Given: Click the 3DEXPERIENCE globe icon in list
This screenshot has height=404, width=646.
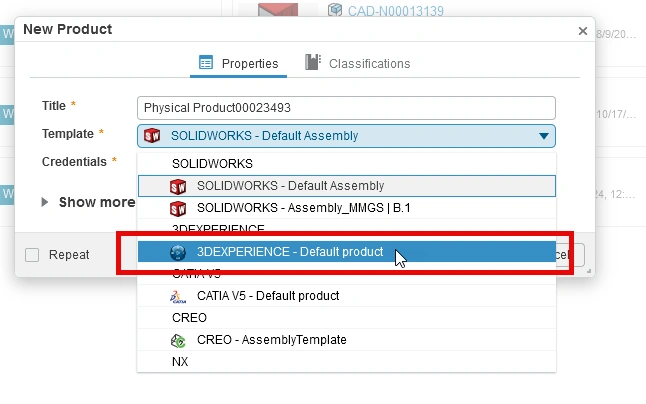Looking at the screenshot, I should point(178,252).
